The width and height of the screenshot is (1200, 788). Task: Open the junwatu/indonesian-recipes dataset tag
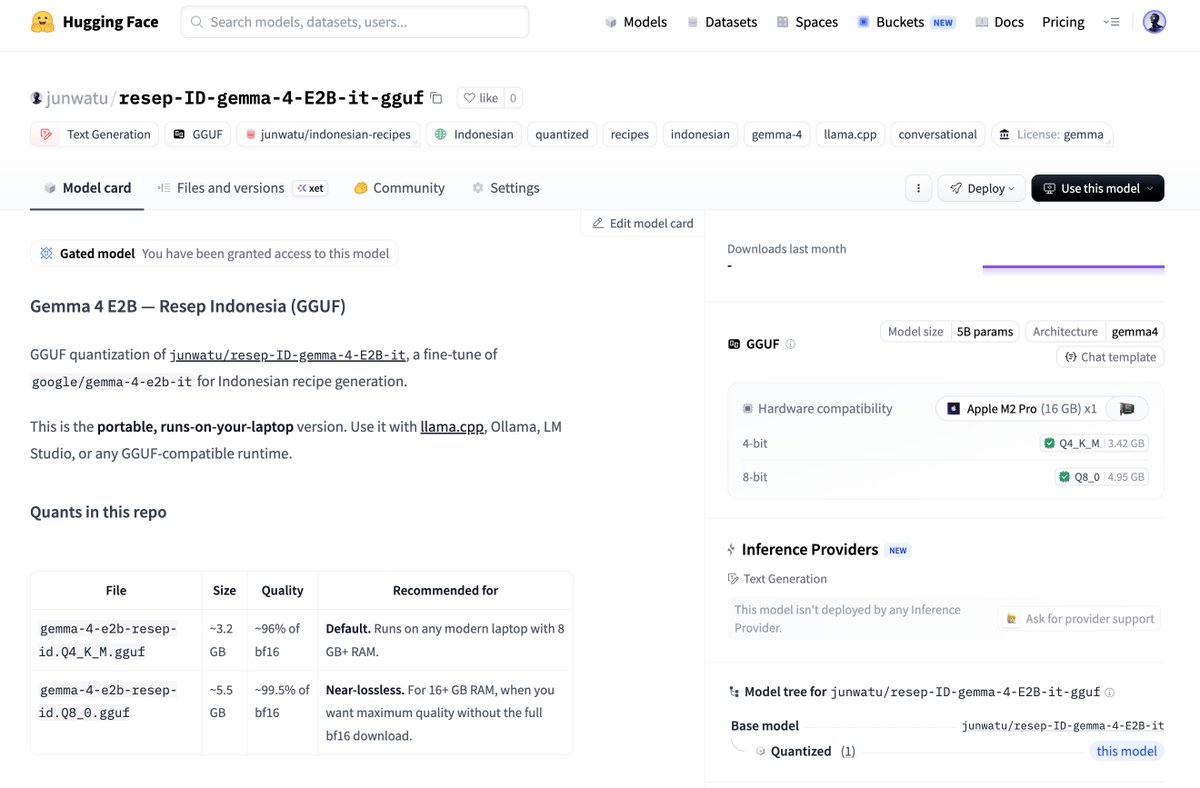pyautogui.click(x=328, y=134)
